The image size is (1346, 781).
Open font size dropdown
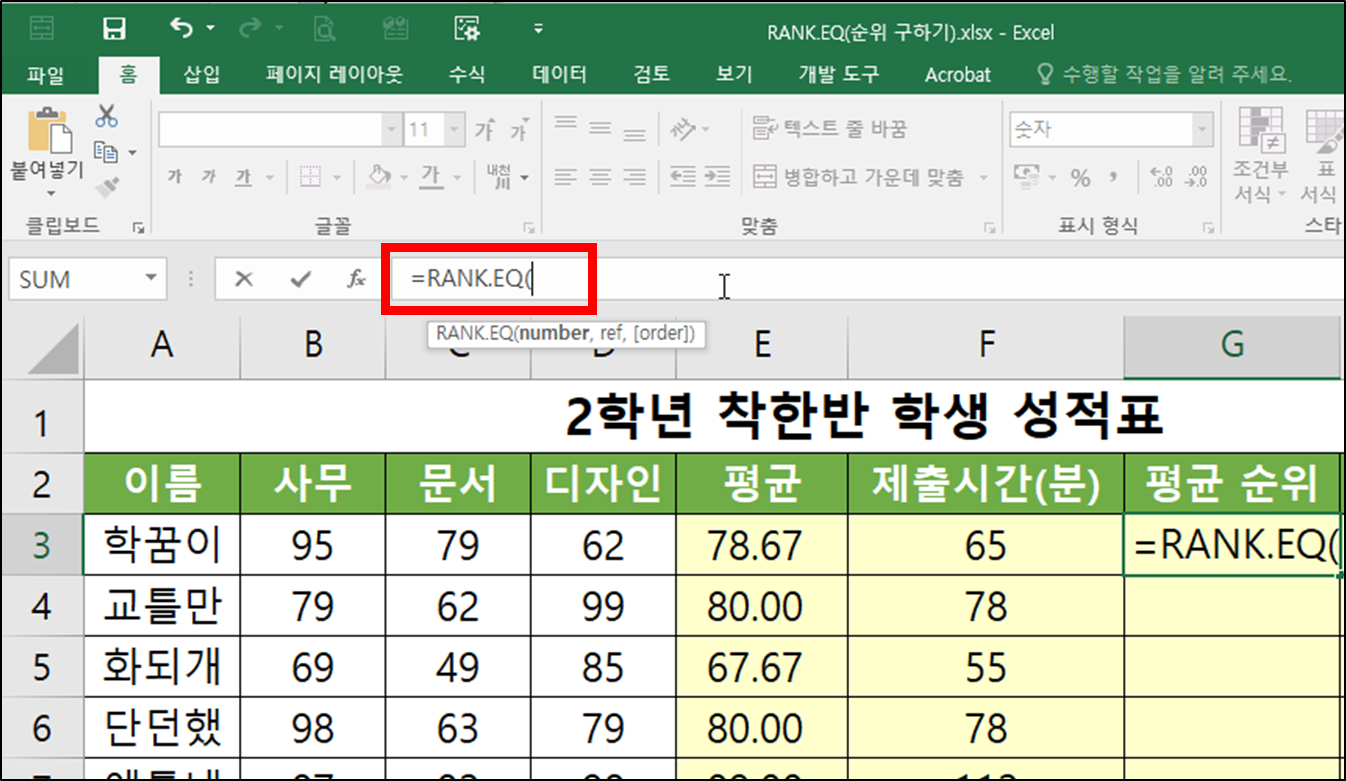455,130
